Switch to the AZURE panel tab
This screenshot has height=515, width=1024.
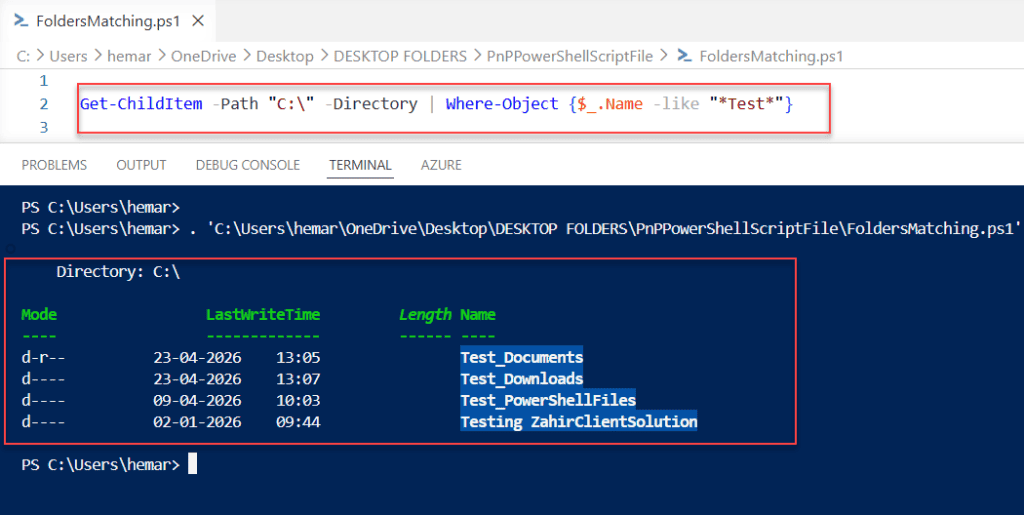point(441,165)
